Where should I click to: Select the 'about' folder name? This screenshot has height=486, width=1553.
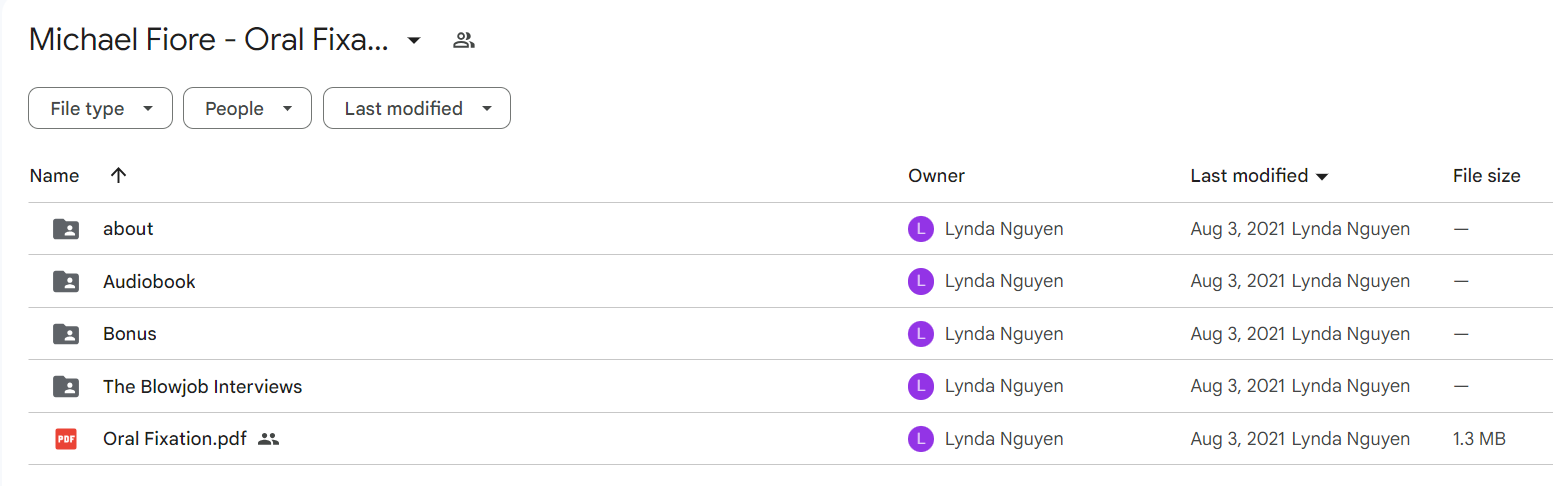[x=128, y=229]
